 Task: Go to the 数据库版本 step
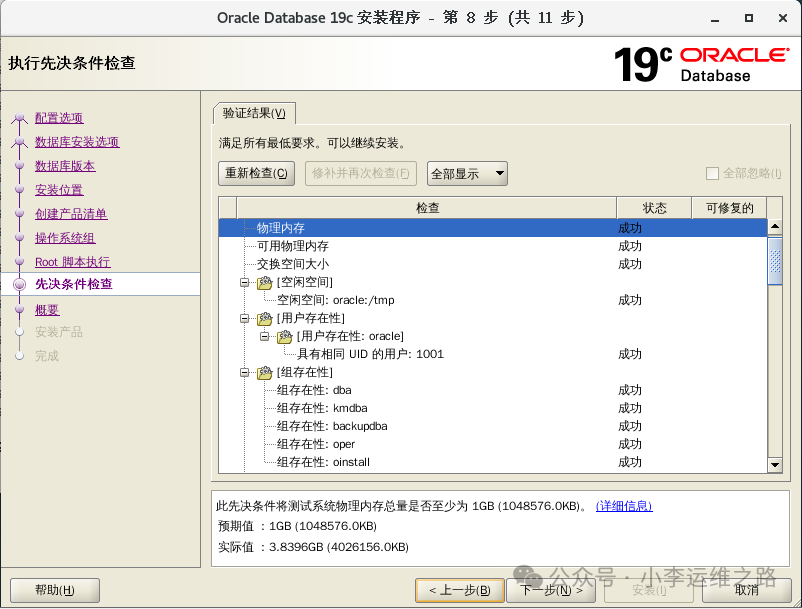tap(65, 166)
